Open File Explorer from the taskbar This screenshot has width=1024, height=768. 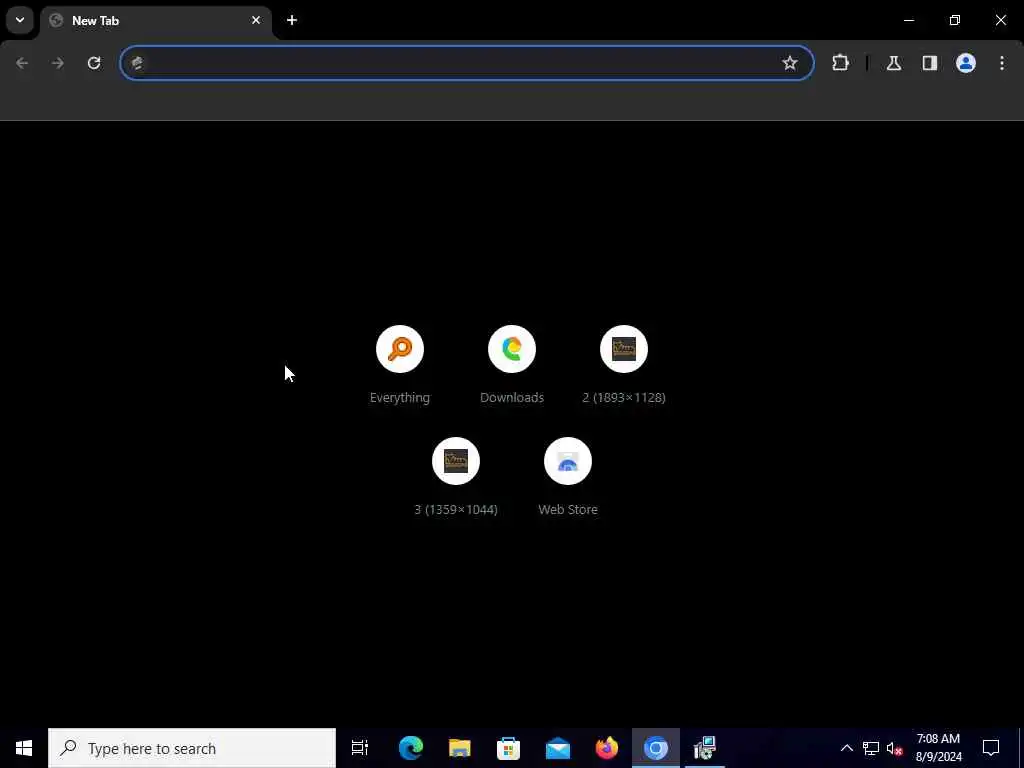[460, 748]
